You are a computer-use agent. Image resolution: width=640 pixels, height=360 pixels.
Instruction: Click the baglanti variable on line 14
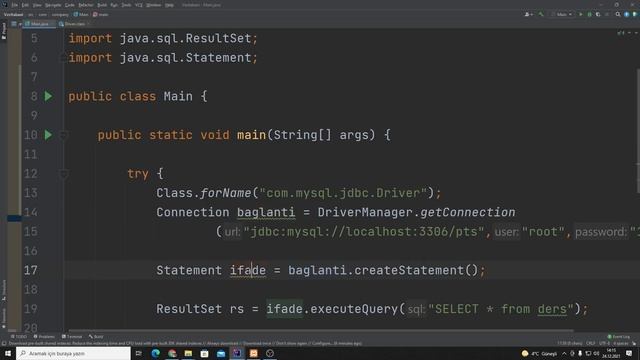(x=266, y=212)
